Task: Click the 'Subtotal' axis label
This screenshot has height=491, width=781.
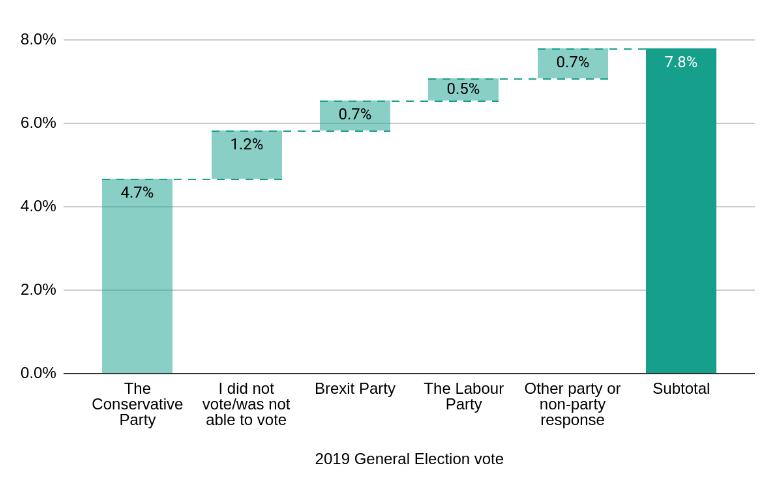Action: (680, 389)
